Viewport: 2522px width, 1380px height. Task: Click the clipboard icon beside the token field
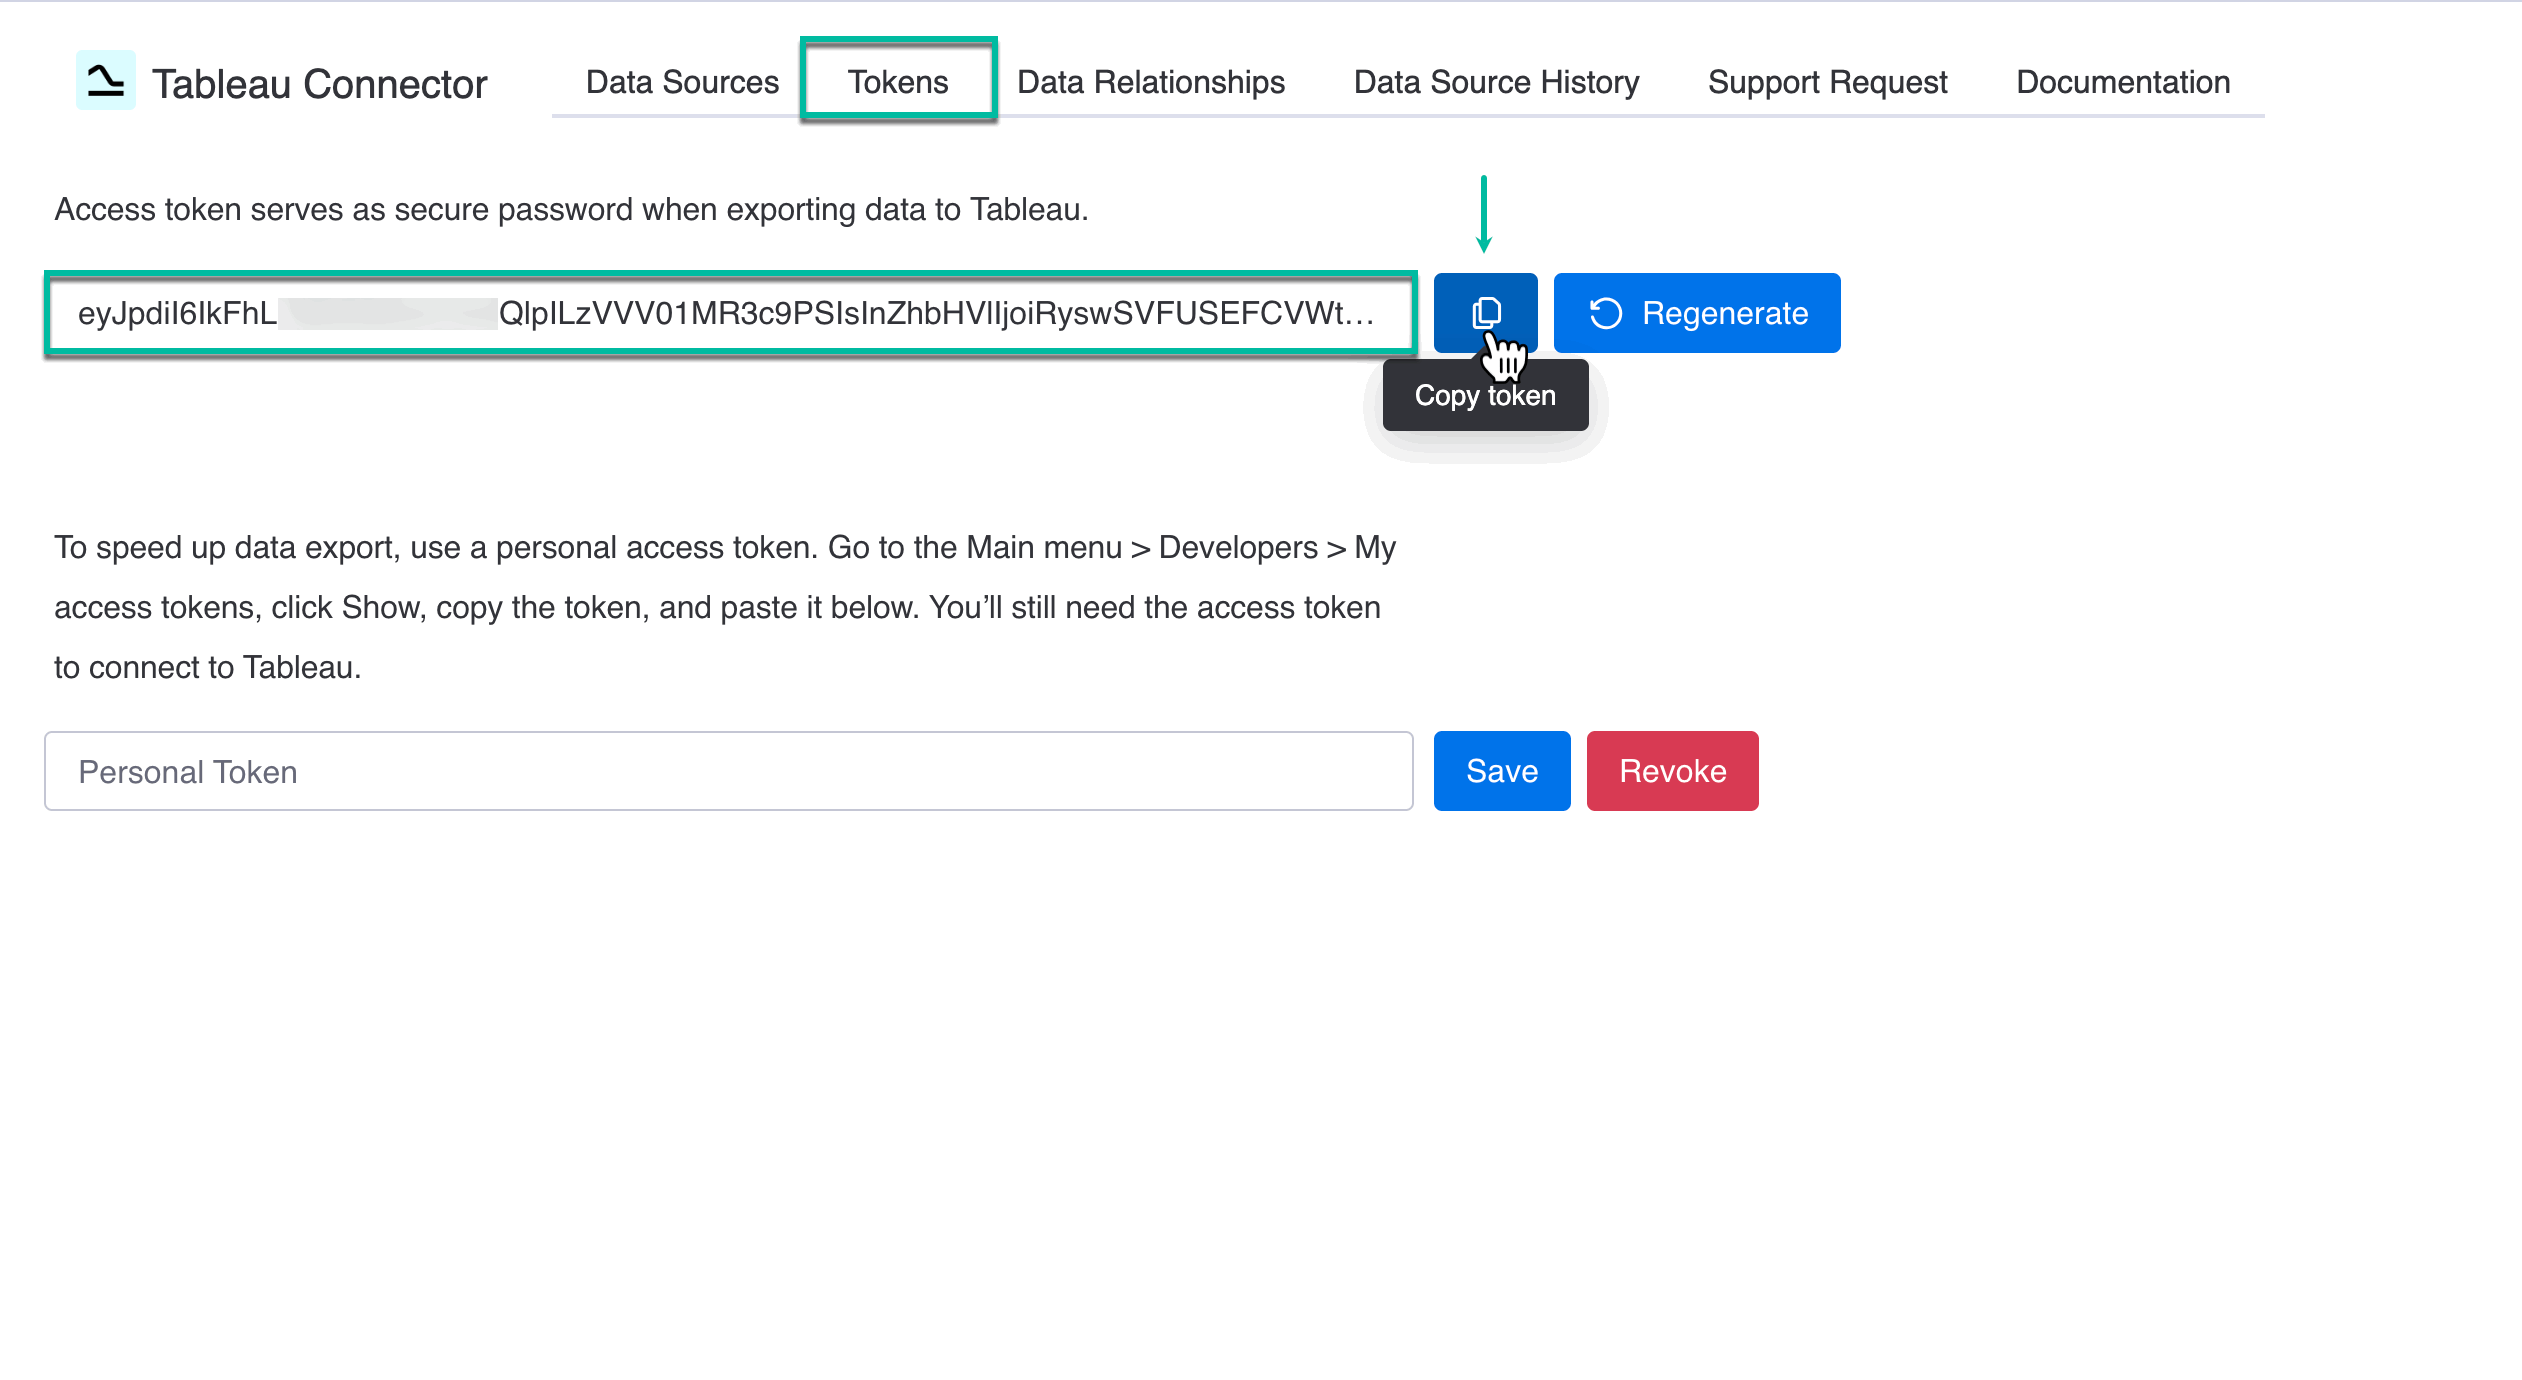pyautogui.click(x=1486, y=312)
